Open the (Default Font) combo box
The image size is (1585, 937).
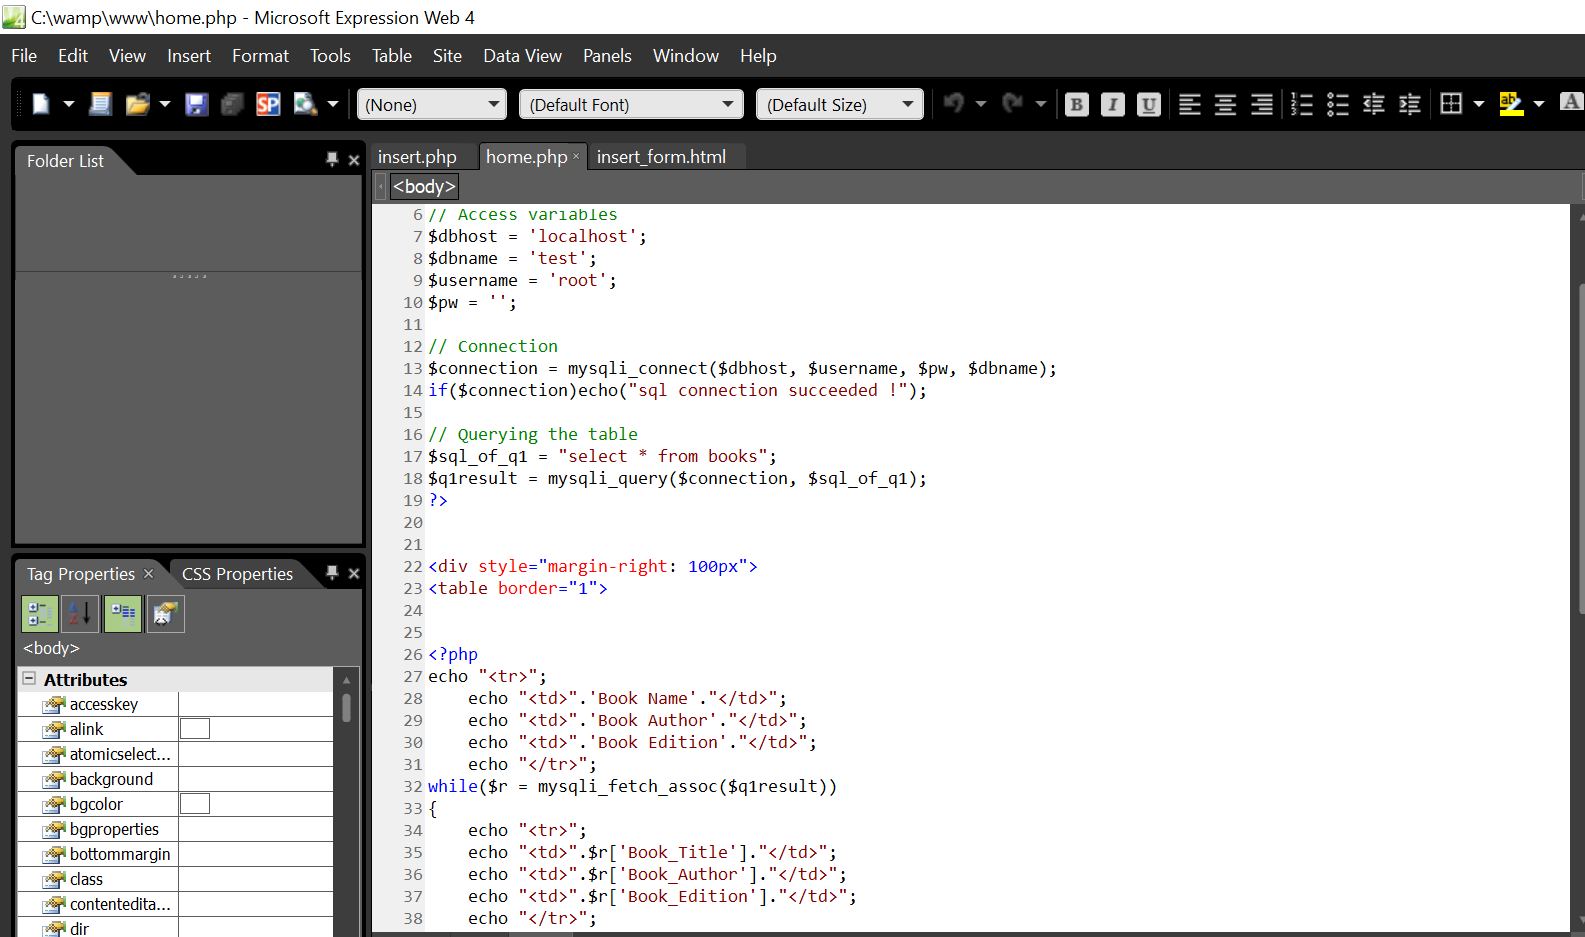[x=631, y=104]
